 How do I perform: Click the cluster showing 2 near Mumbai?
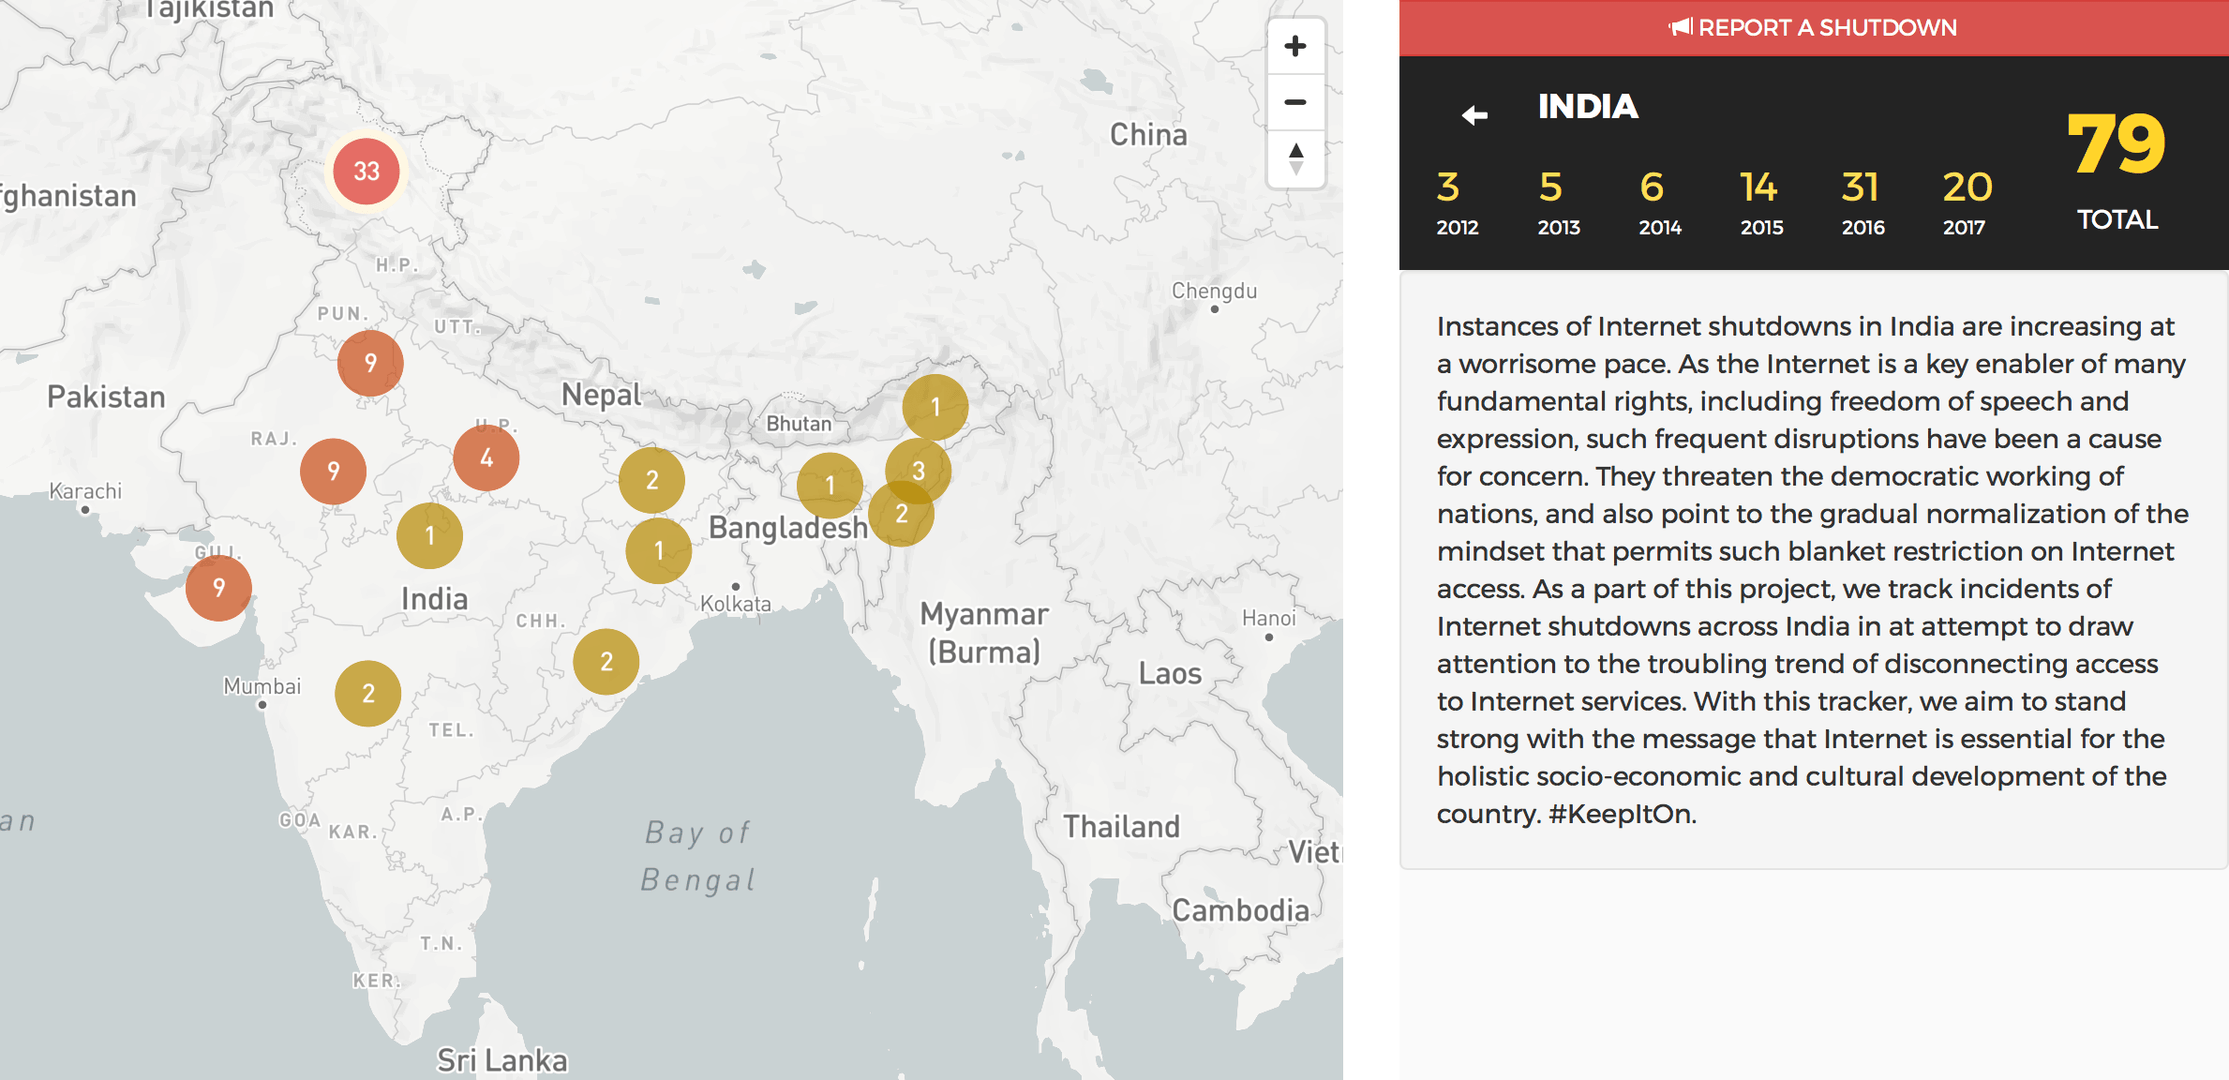point(368,692)
